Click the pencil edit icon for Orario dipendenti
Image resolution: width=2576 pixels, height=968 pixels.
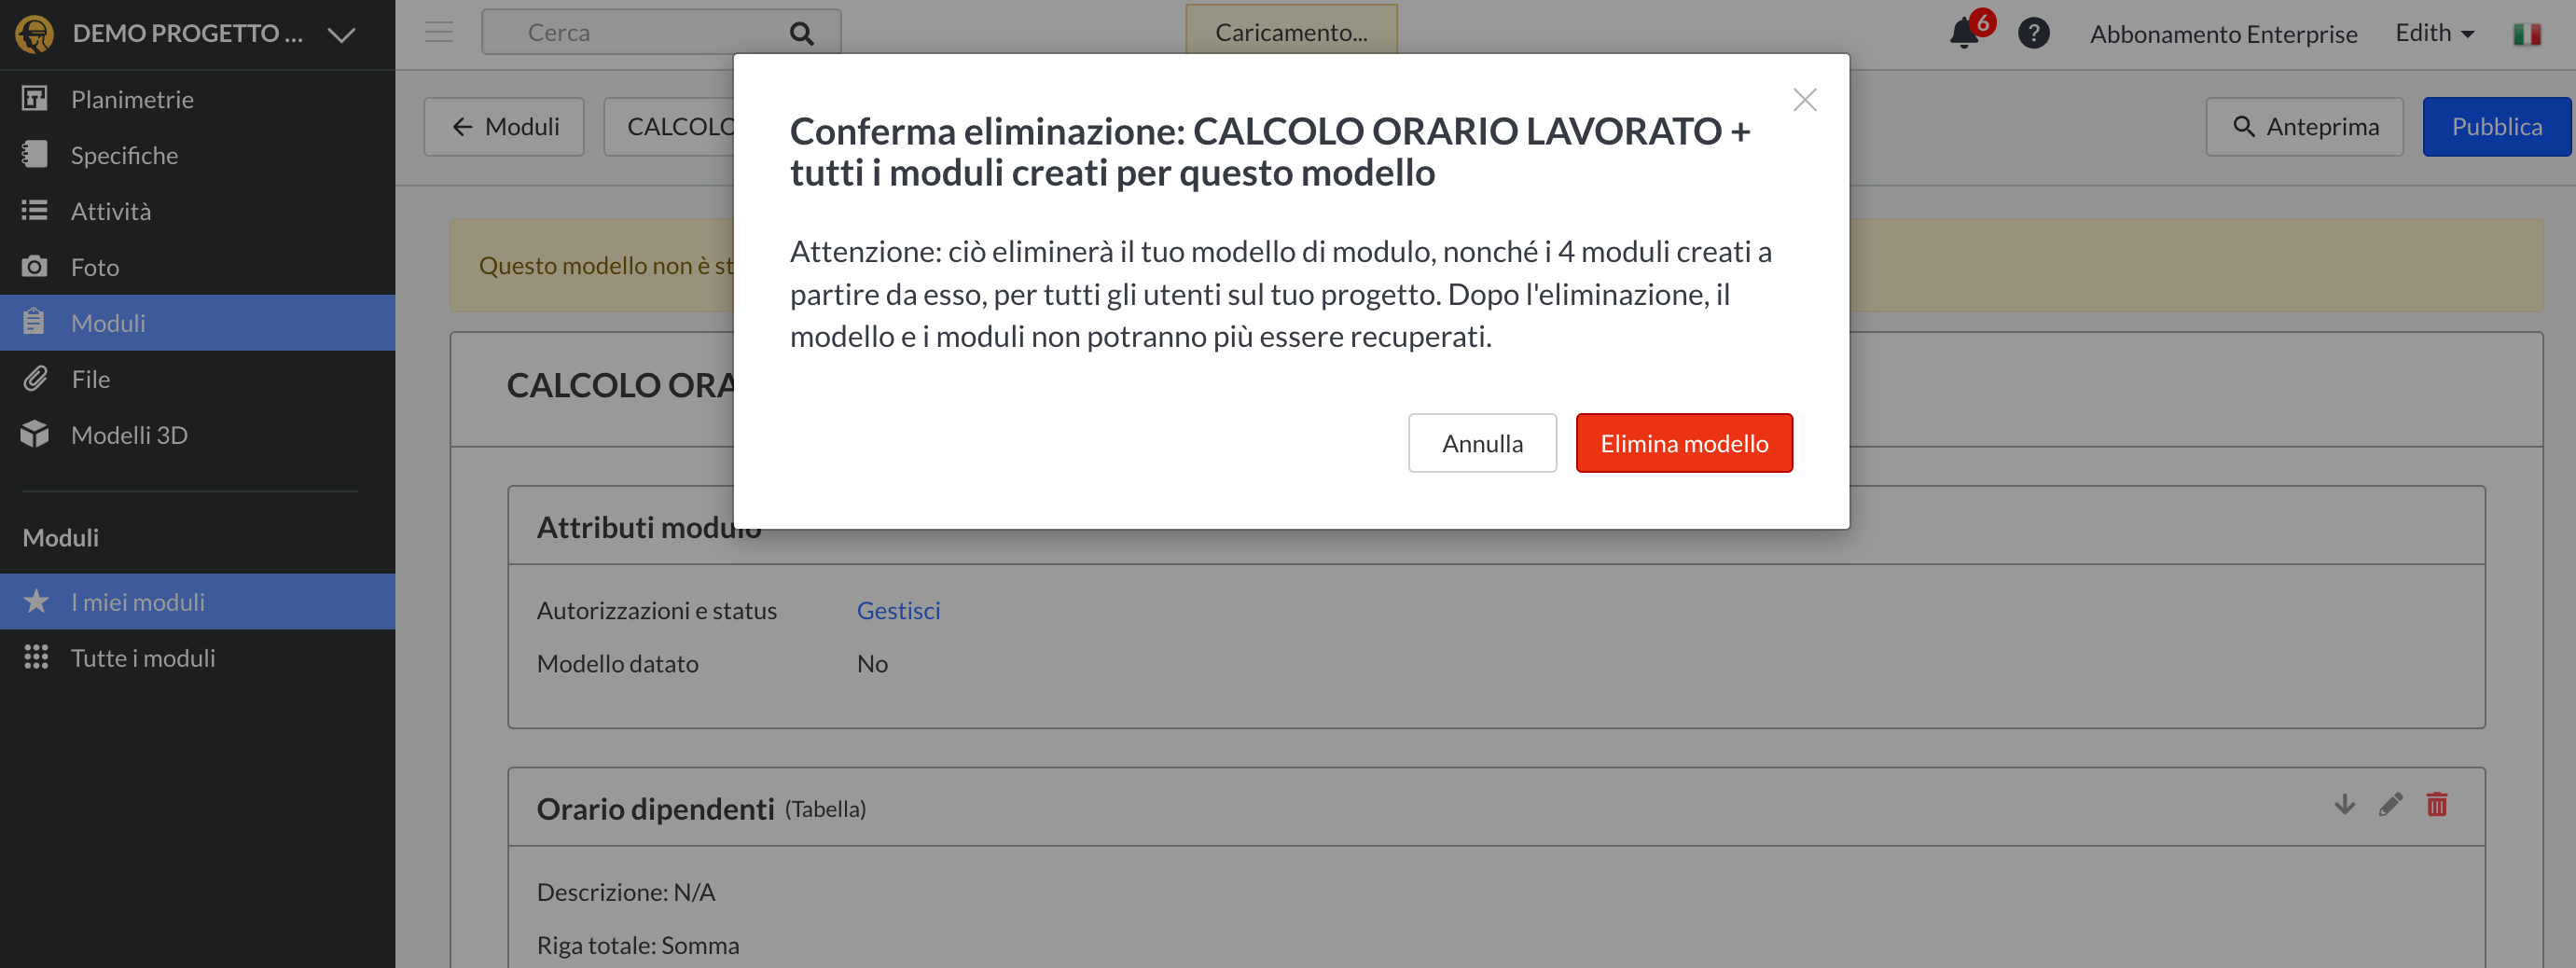coord(2390,805)
